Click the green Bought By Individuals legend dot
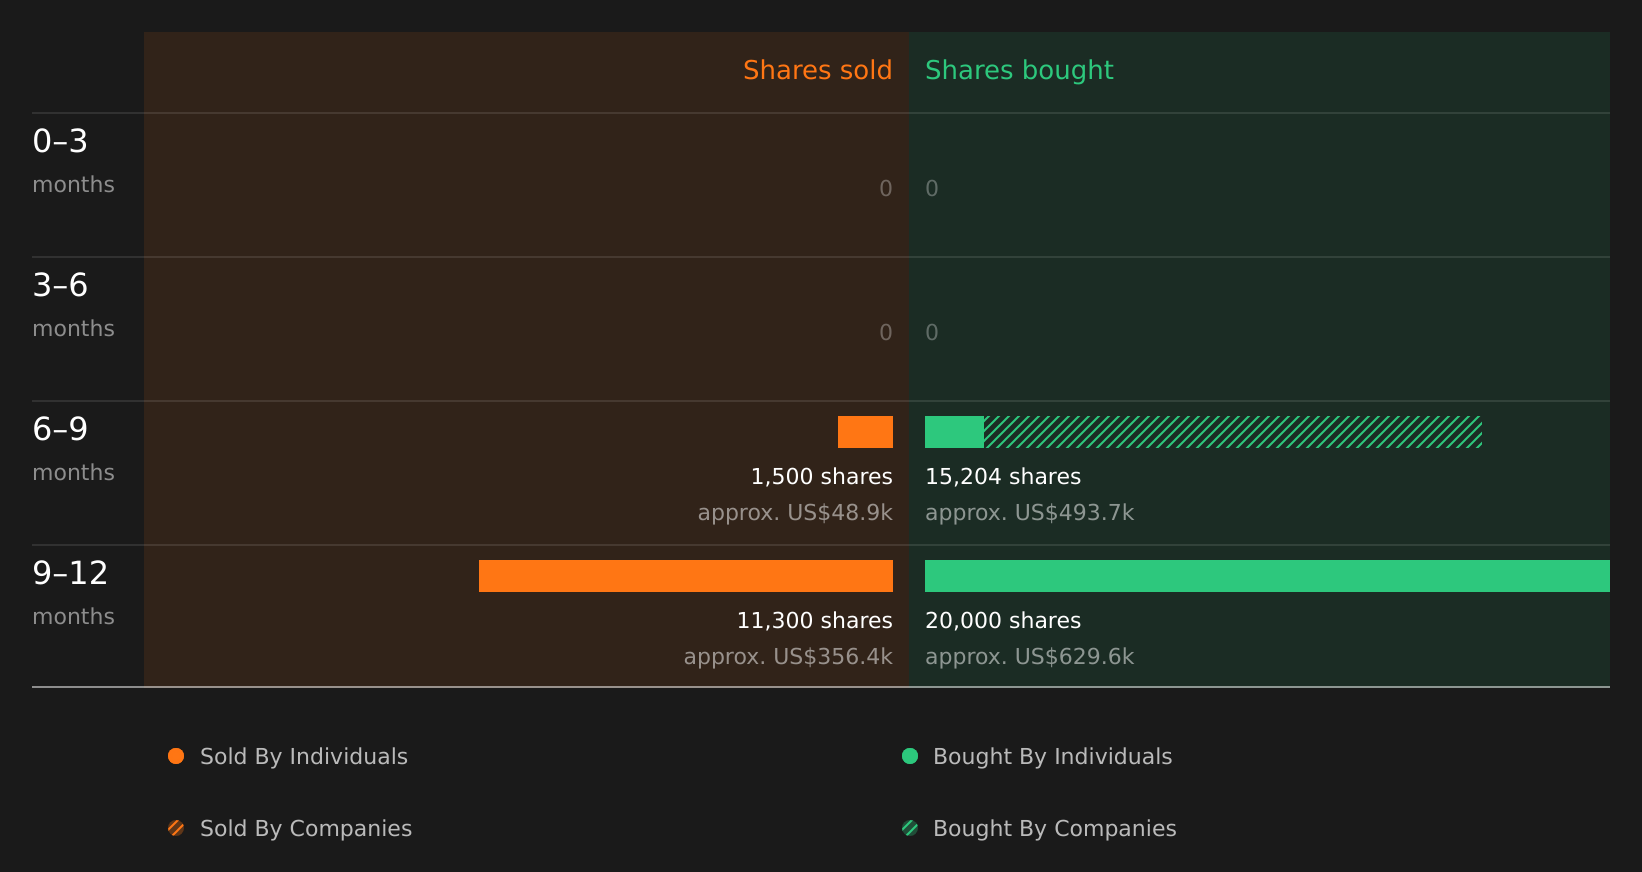 [910, 756]
